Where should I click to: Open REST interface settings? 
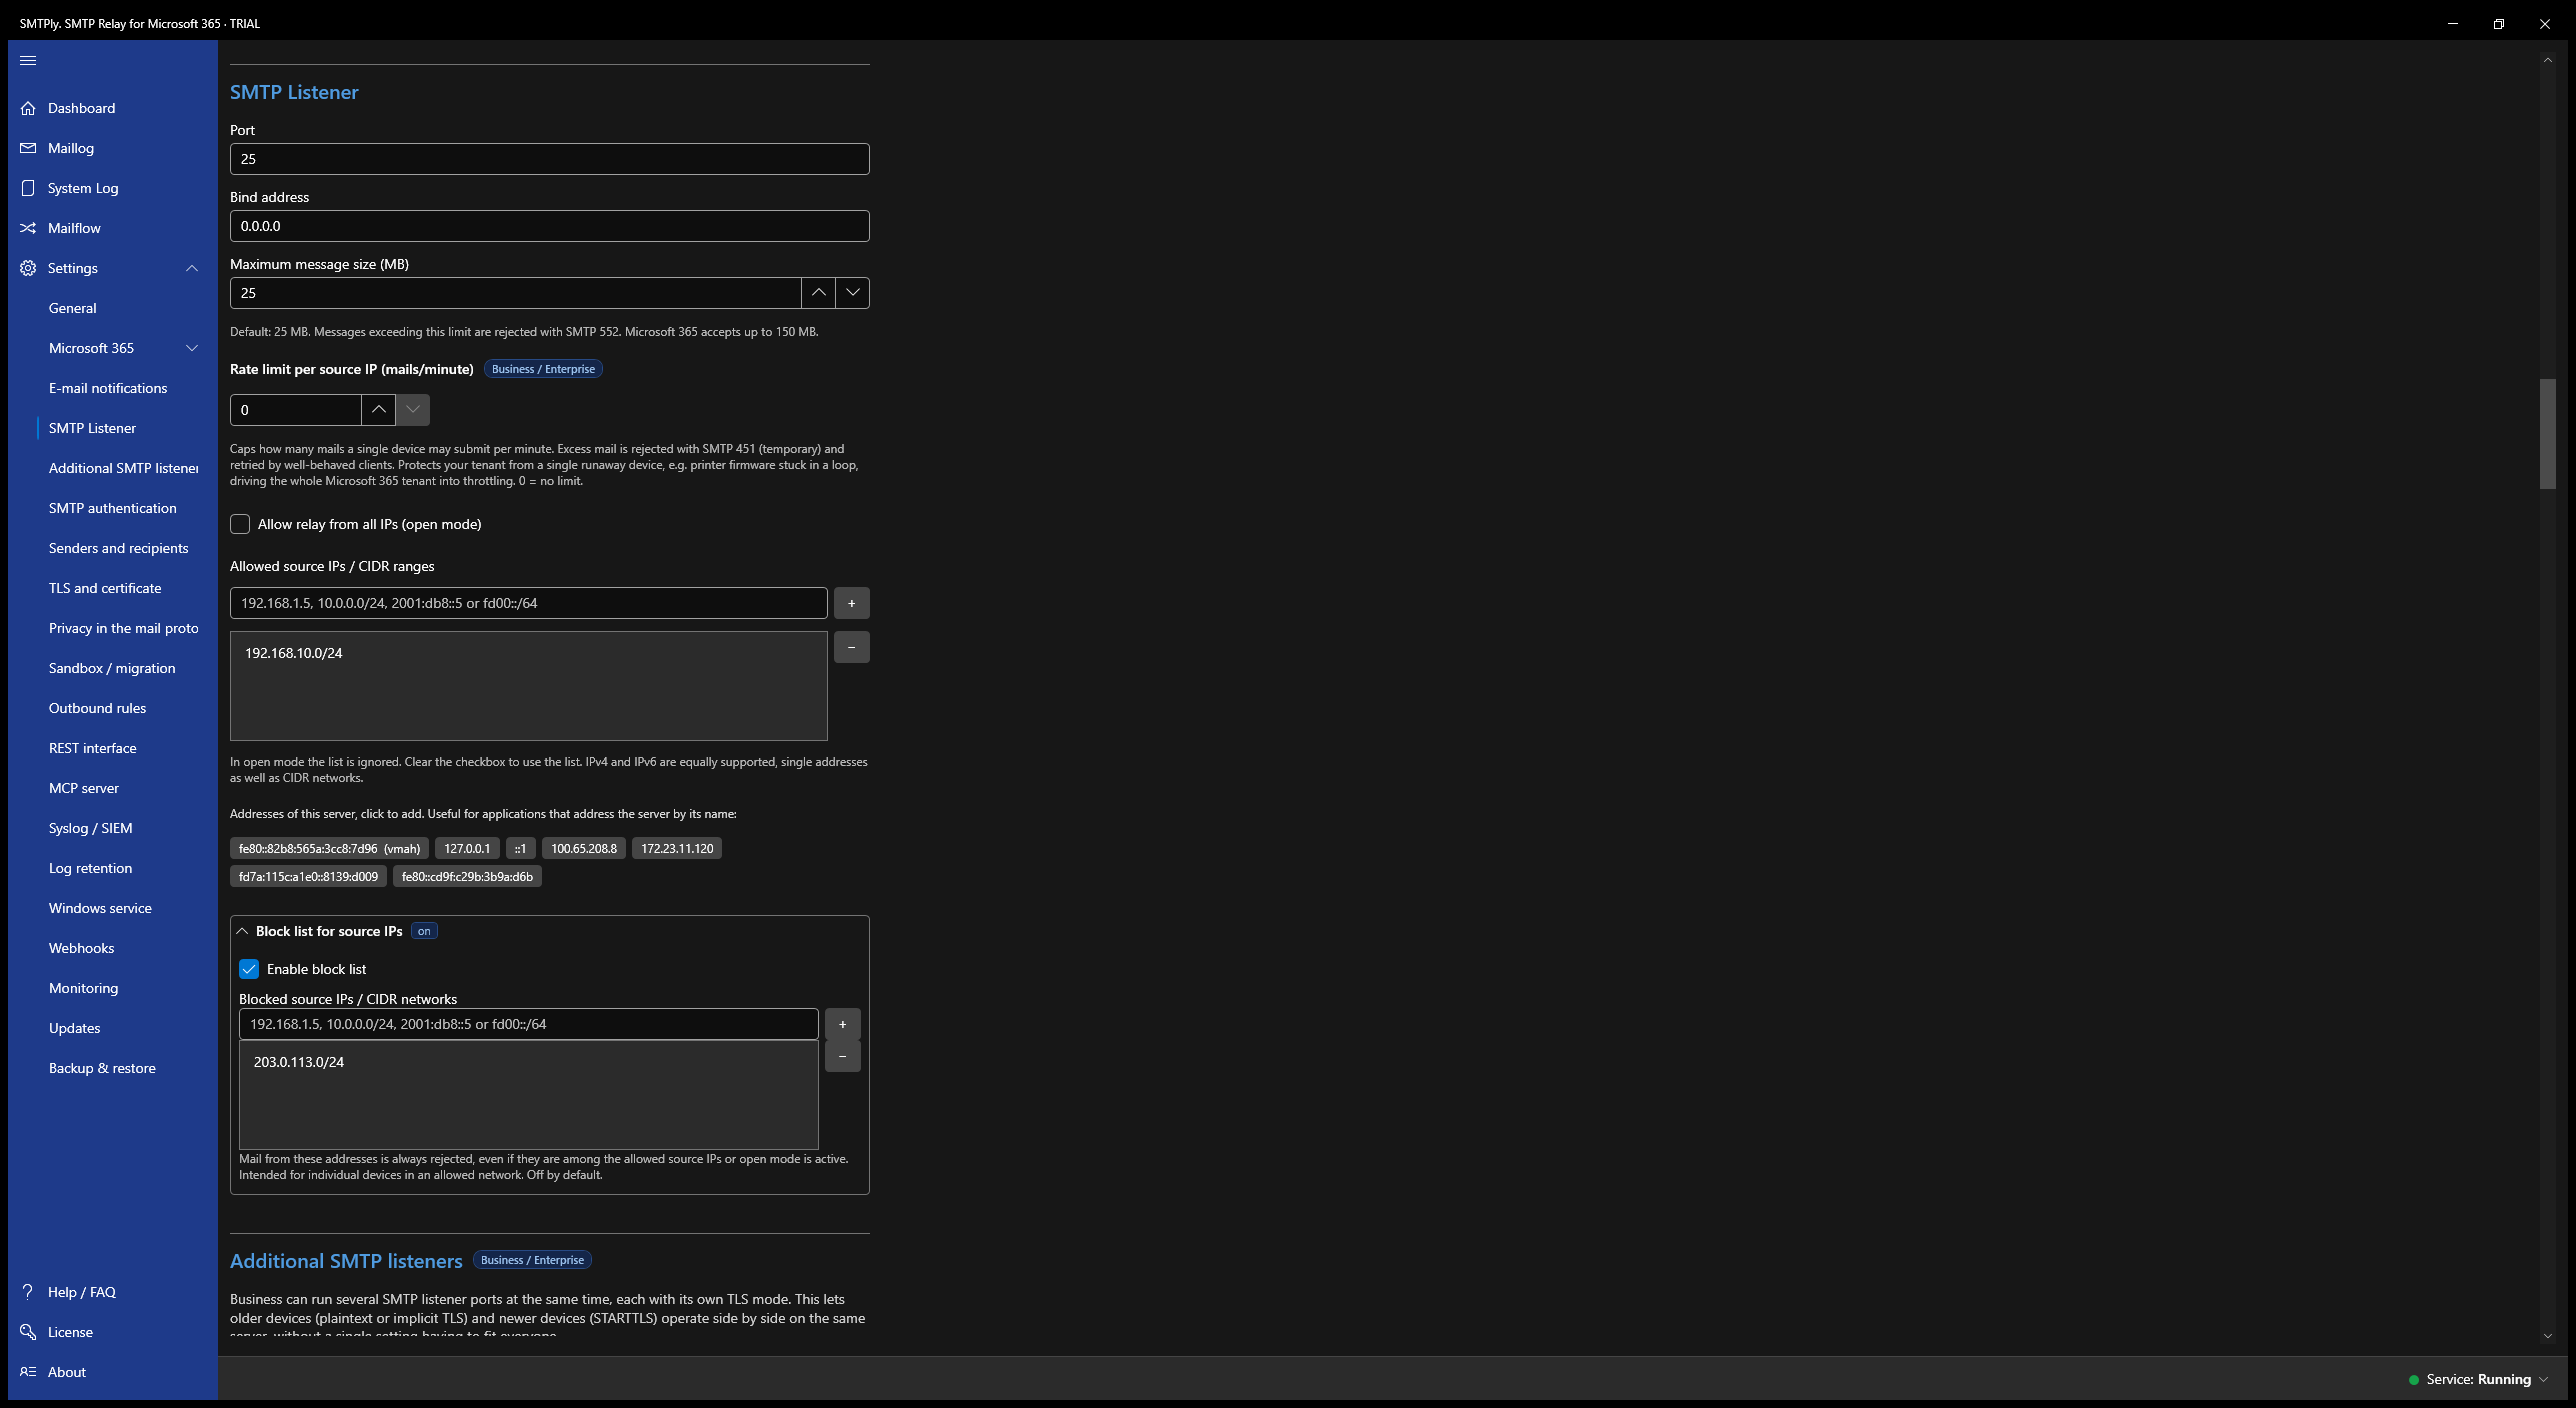(x=92, y=748)
